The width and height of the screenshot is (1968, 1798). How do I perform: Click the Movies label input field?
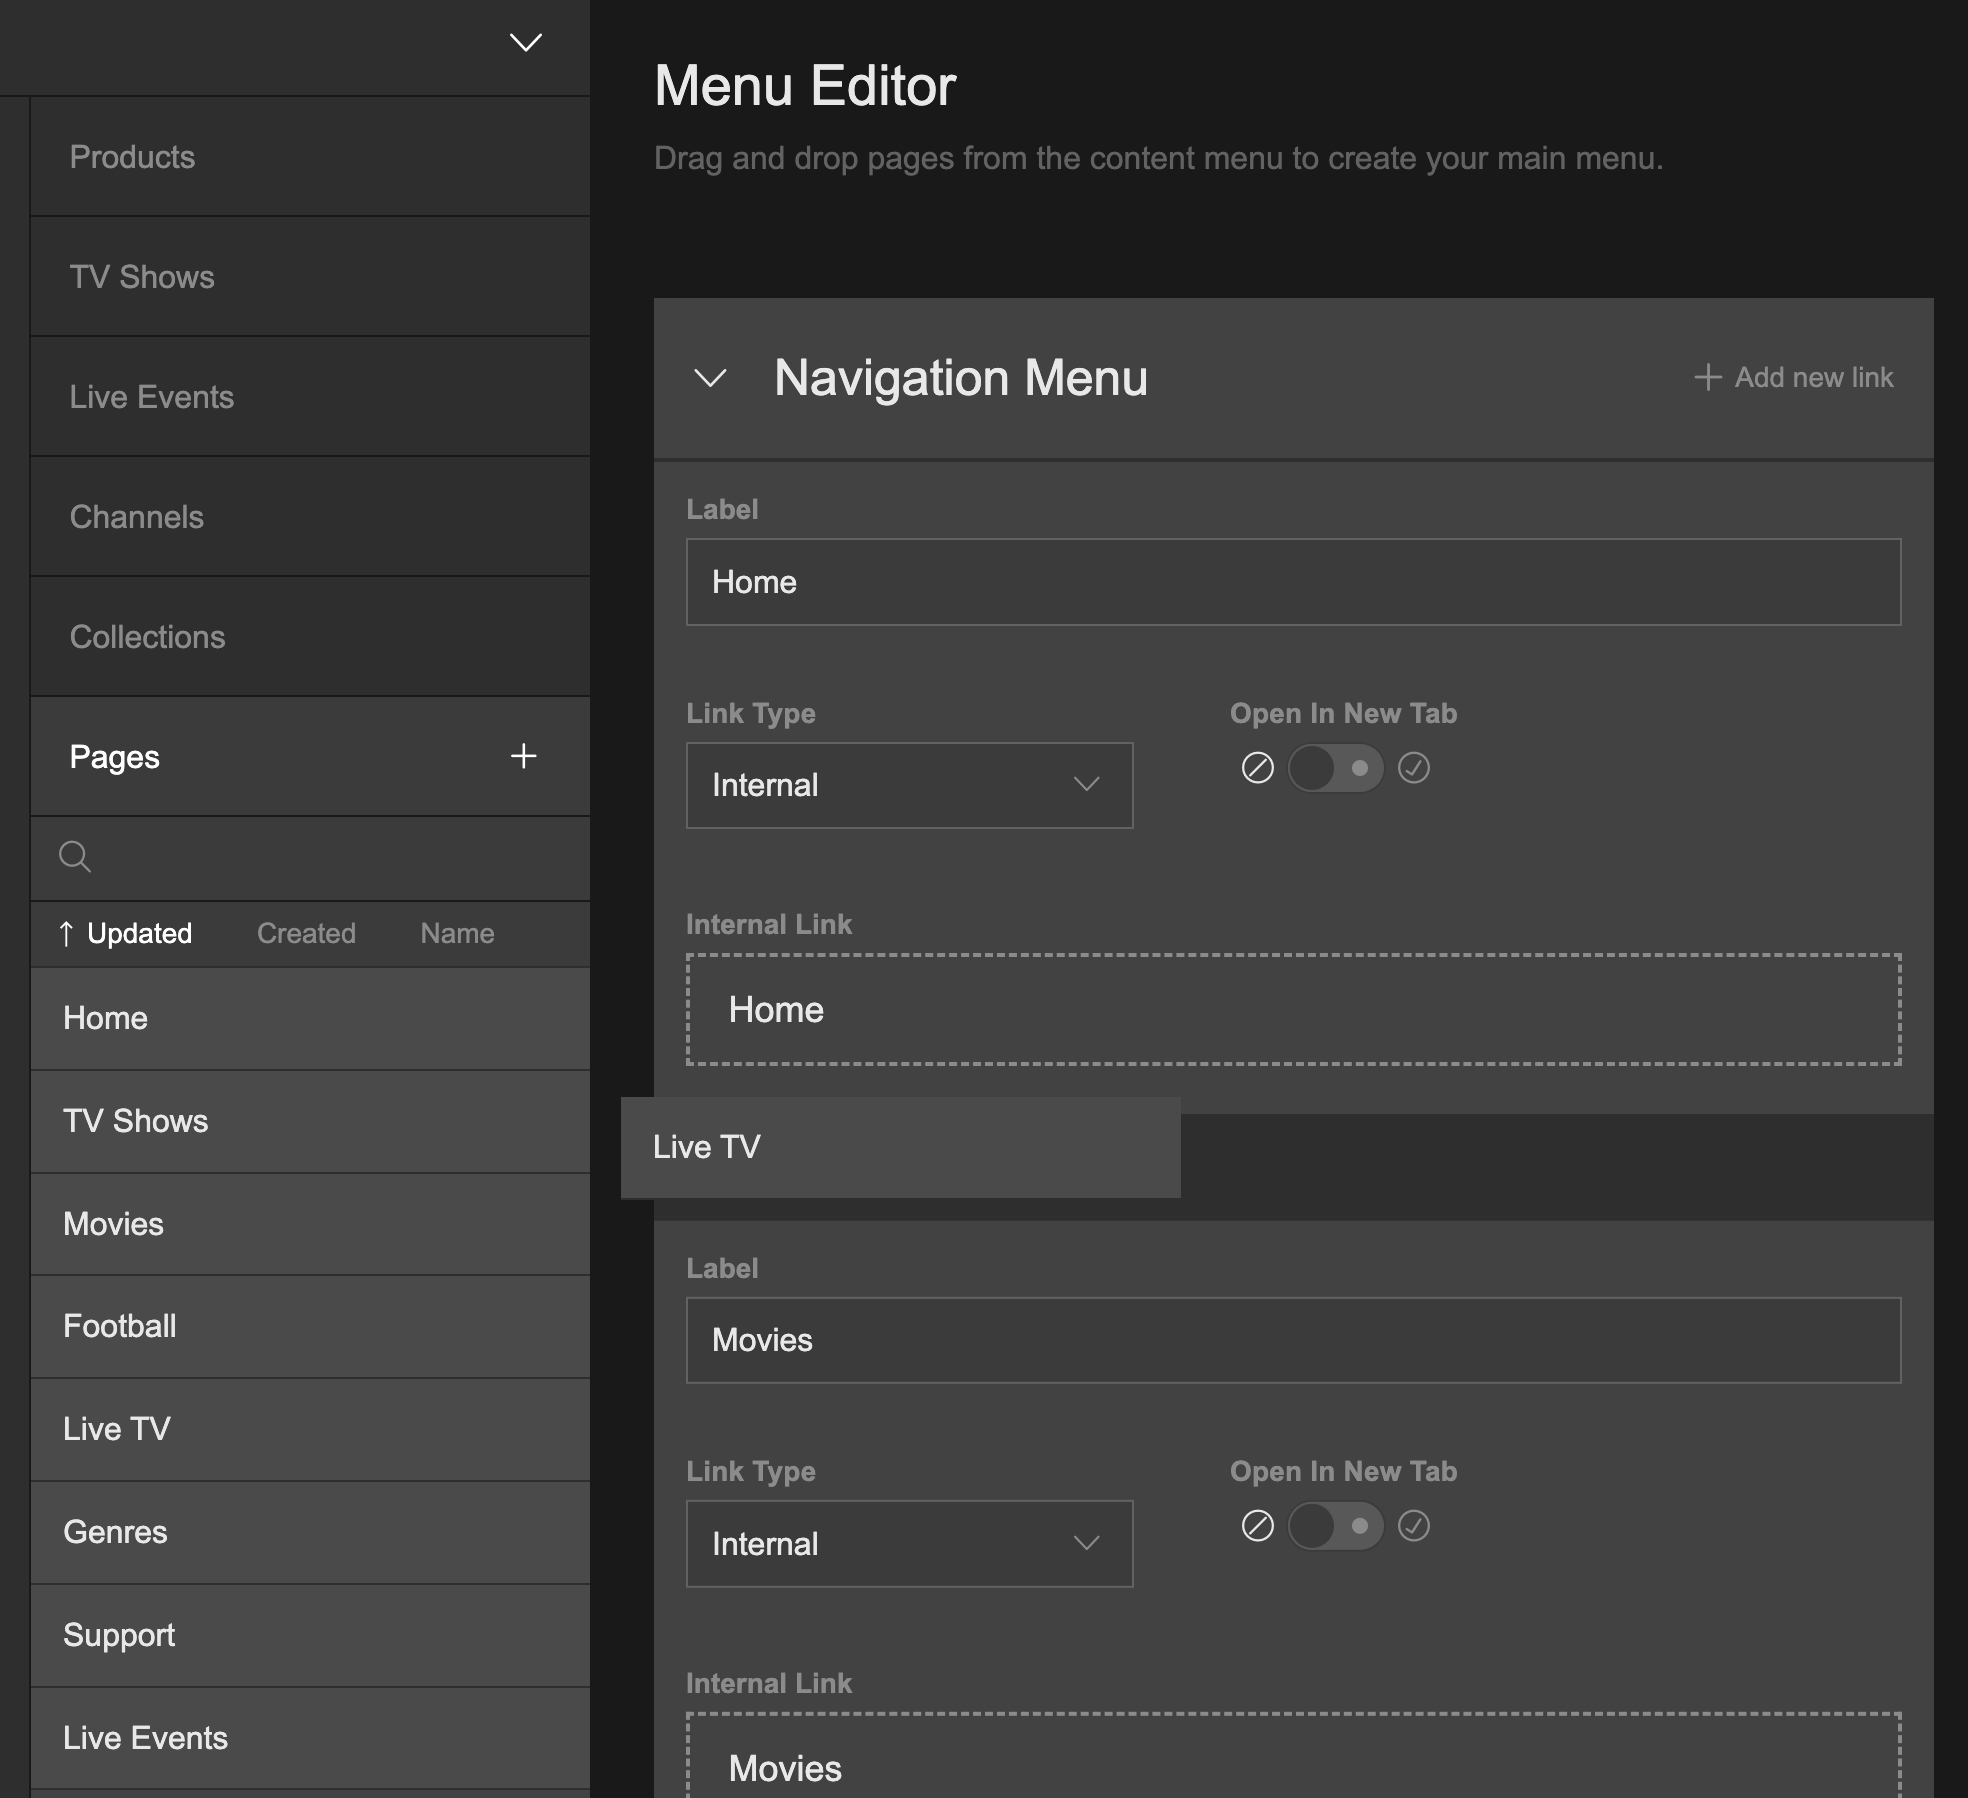click(x=1293, y=1340)
